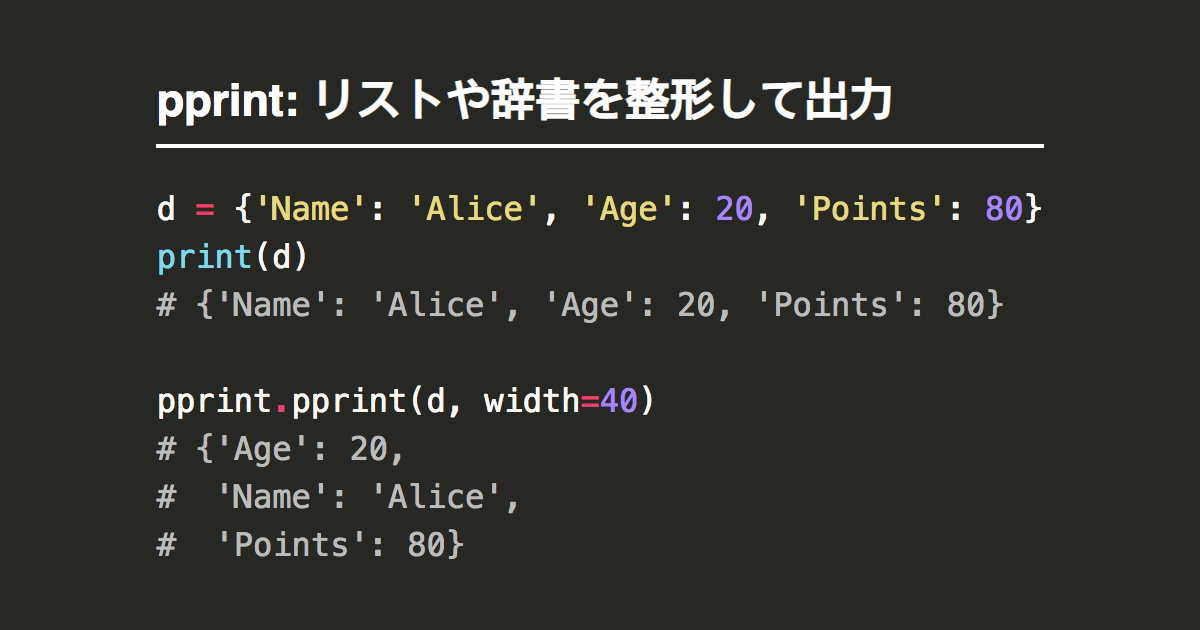This screenshot has height=630, width=1200.
Task: Click the closing brace ending the dictionary definition
Action: tap(1033, 209)
